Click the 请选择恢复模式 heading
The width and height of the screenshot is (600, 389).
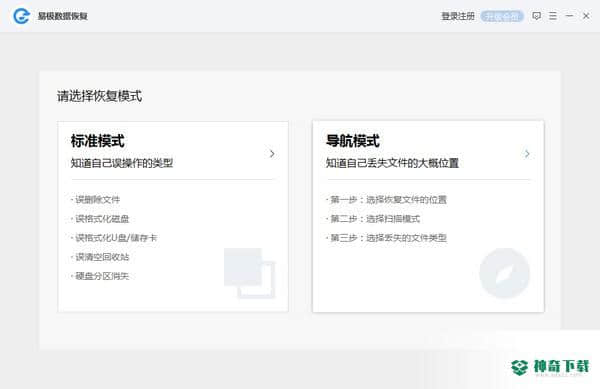pos(99,96)
